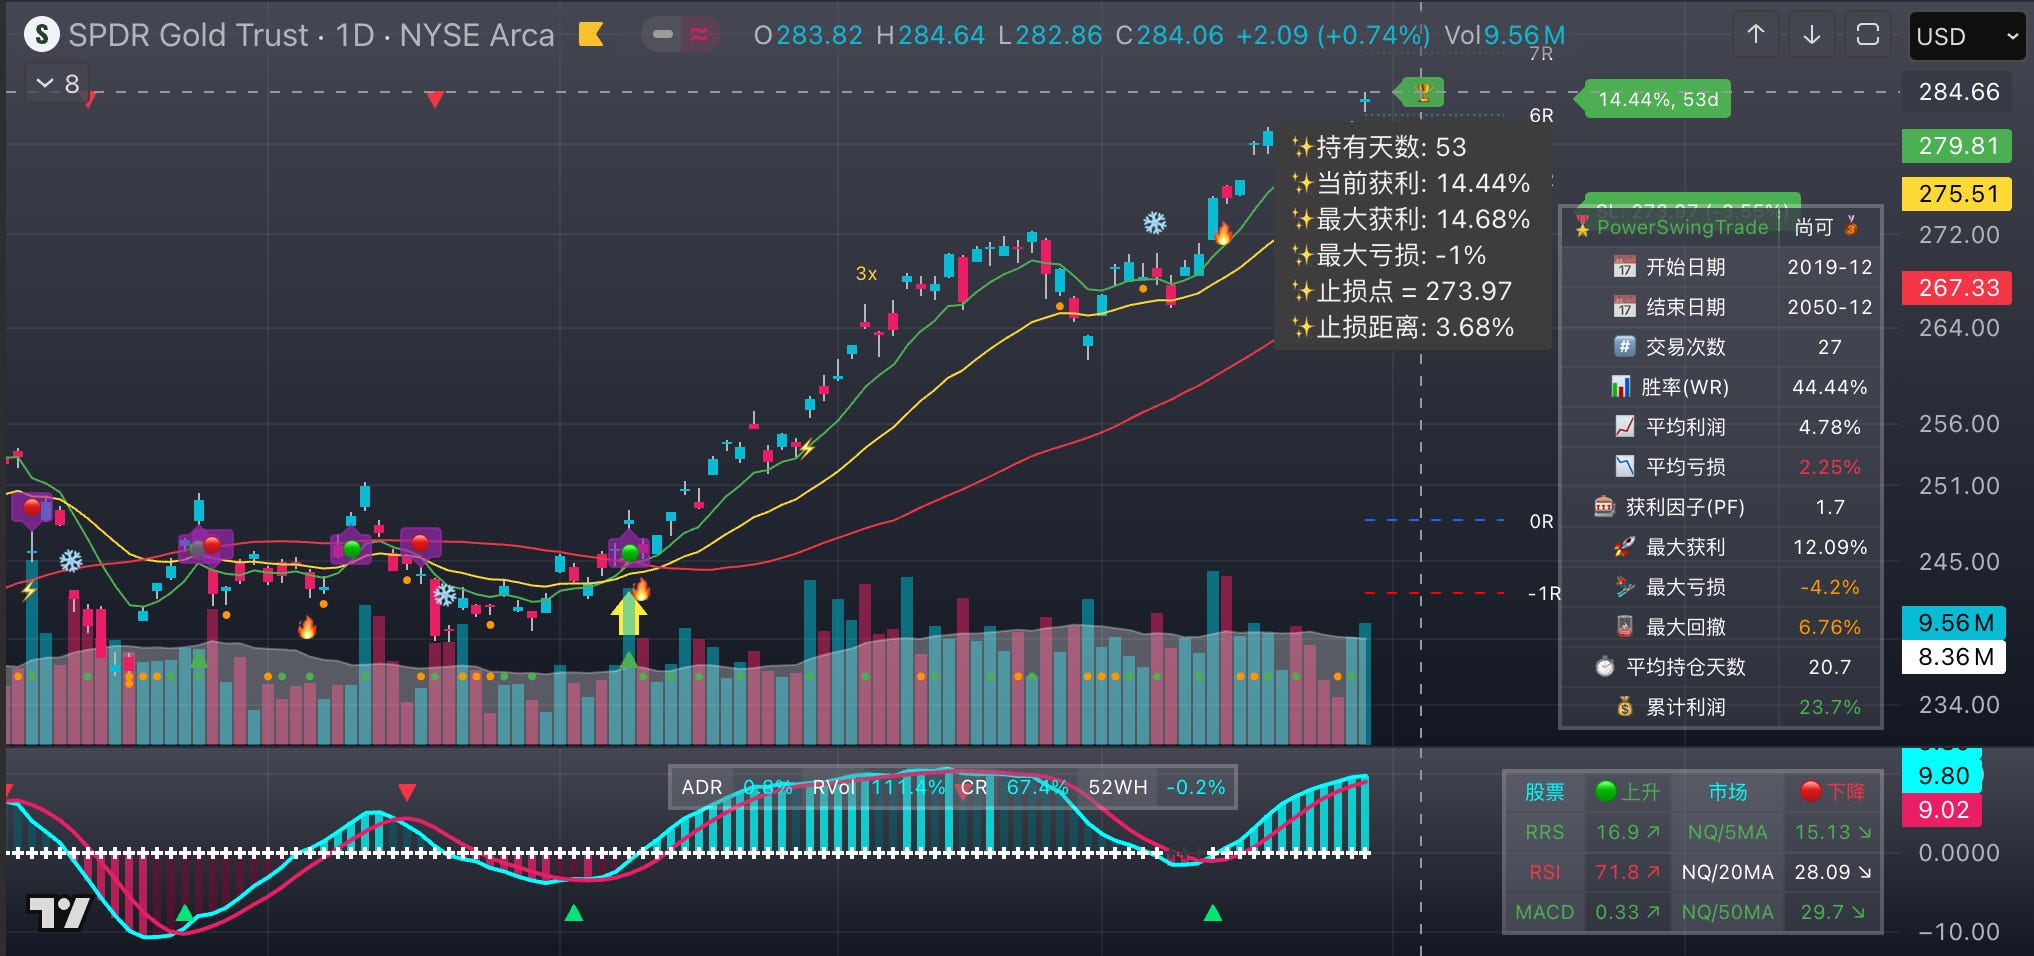Click the green ball signal near entry arrow

[630, 552]
